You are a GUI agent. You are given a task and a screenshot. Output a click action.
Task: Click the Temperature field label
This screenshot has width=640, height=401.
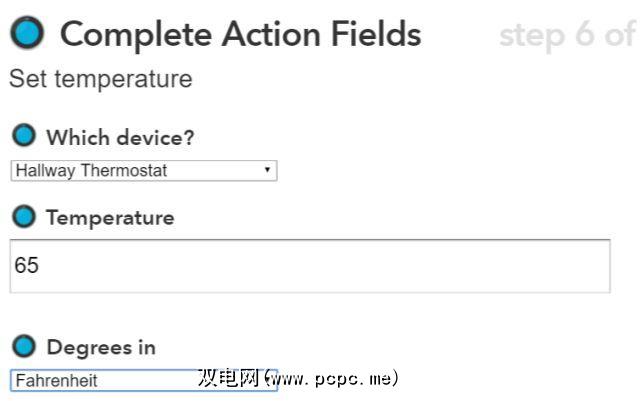click(110, 218)
